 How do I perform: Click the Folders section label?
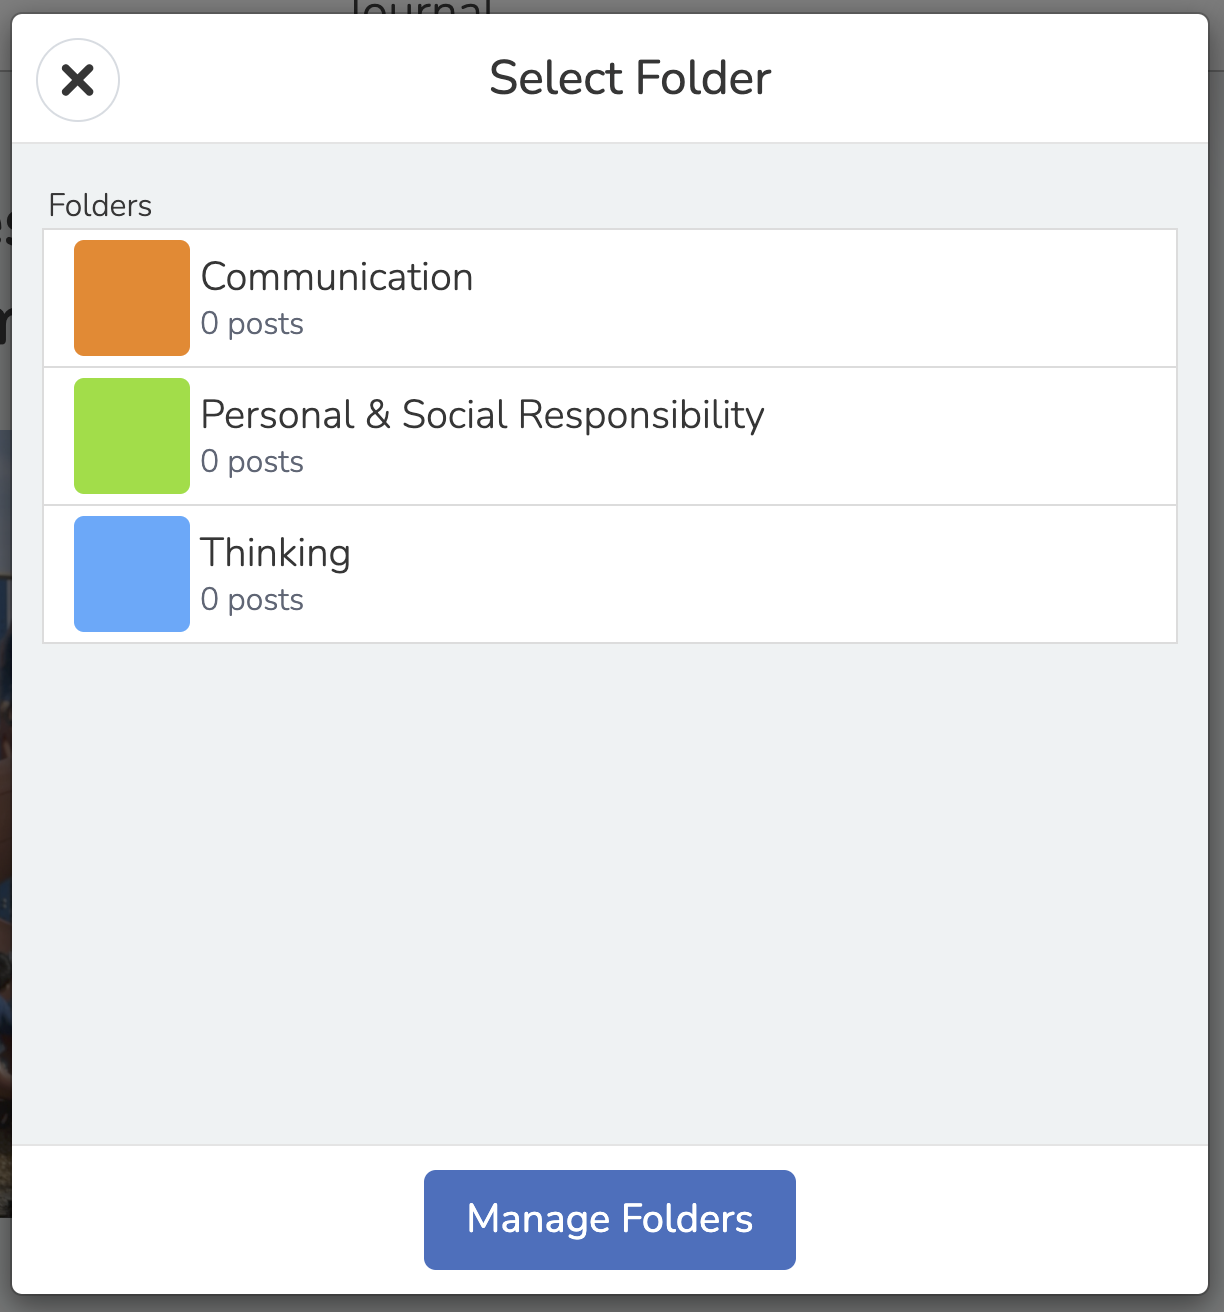point(100,205)
